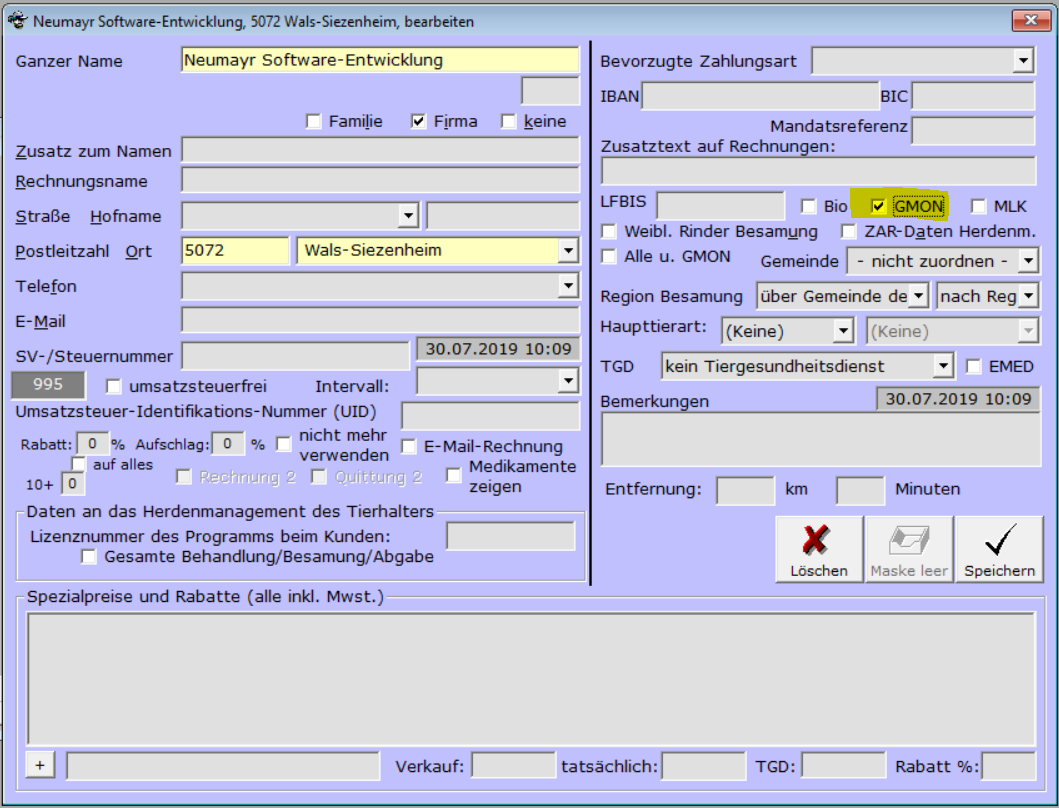Viewport: 1059px width, 808px height.
Task: Uncheck the GMON checkbox
Action: point(878,206)
